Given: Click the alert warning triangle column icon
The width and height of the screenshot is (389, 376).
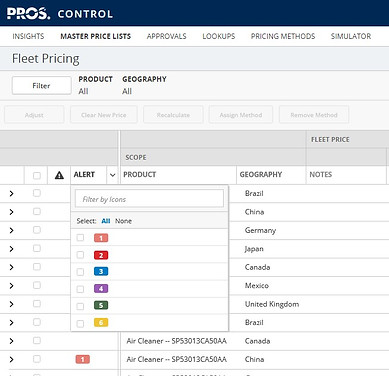Looking at the screenshot, I should click(59, 175).
